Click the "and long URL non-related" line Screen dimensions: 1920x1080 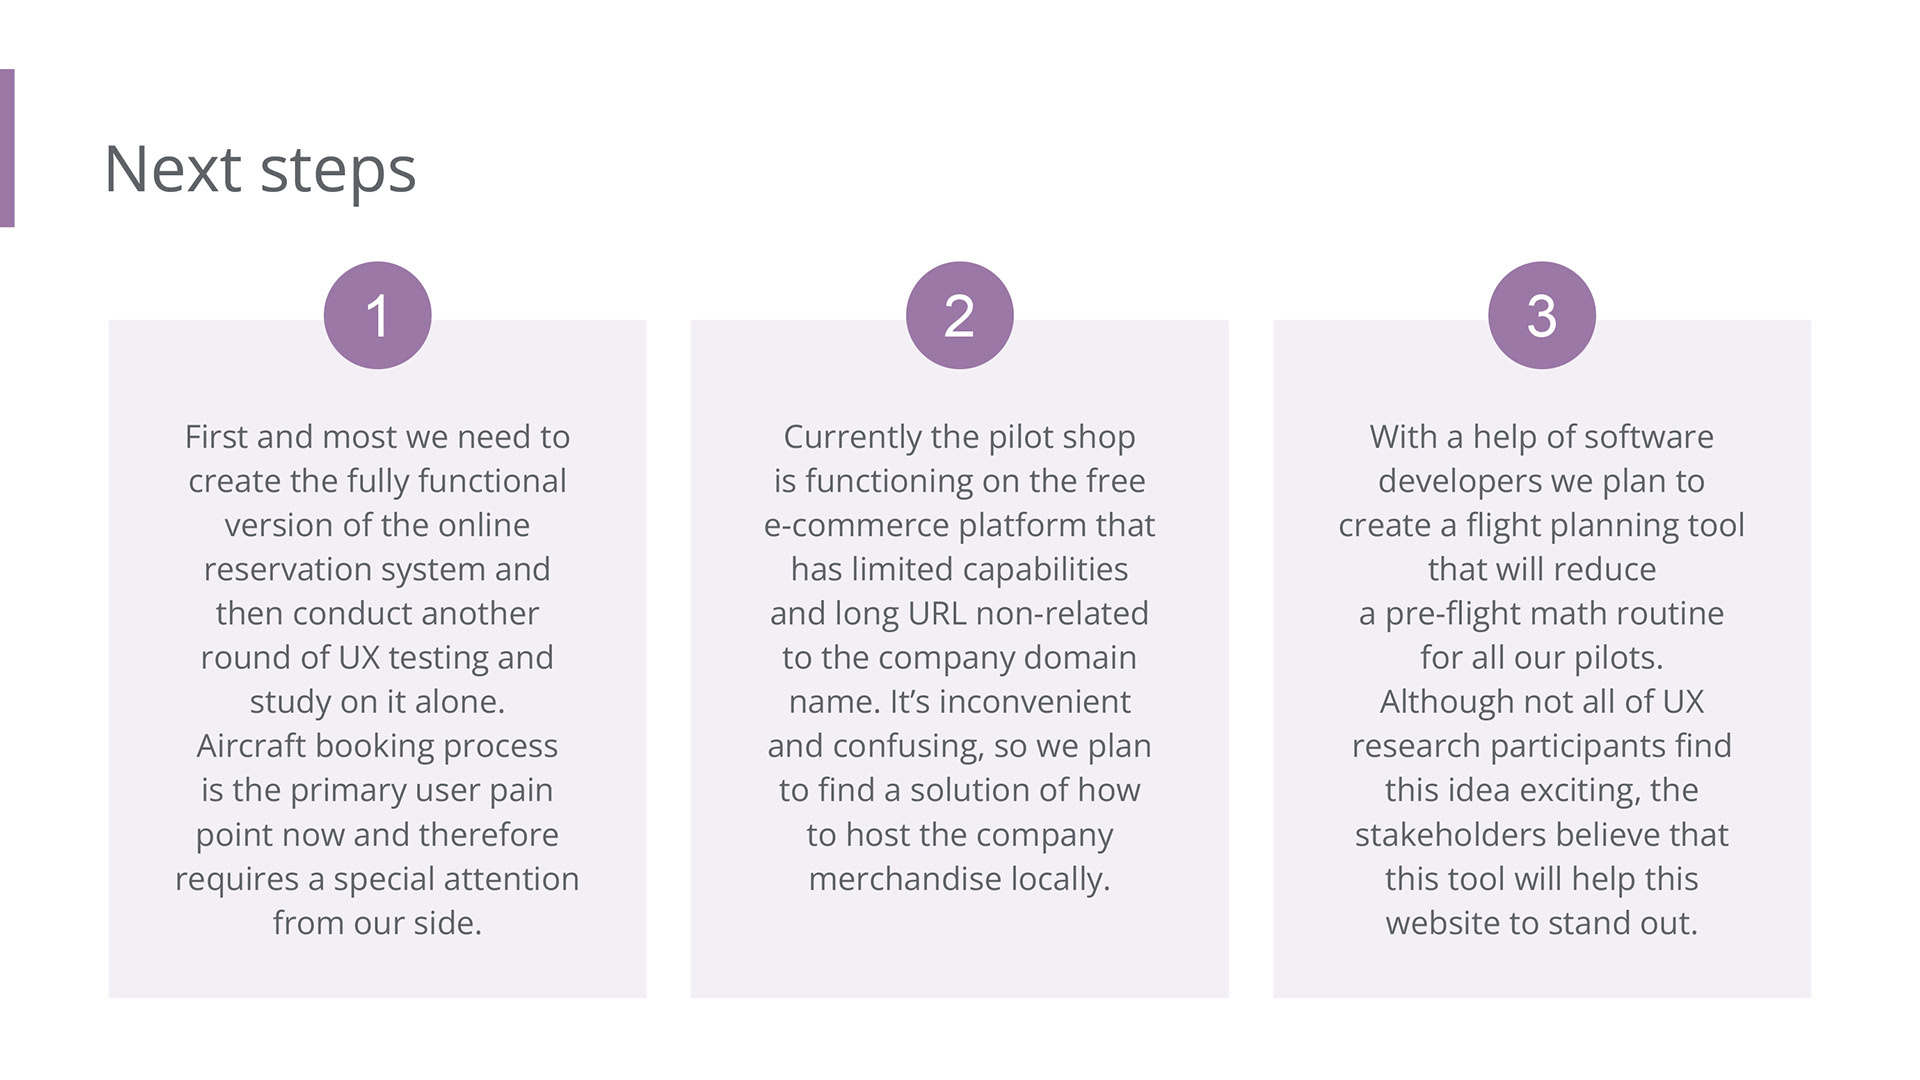pyautogui.click(x=959, y=613)
